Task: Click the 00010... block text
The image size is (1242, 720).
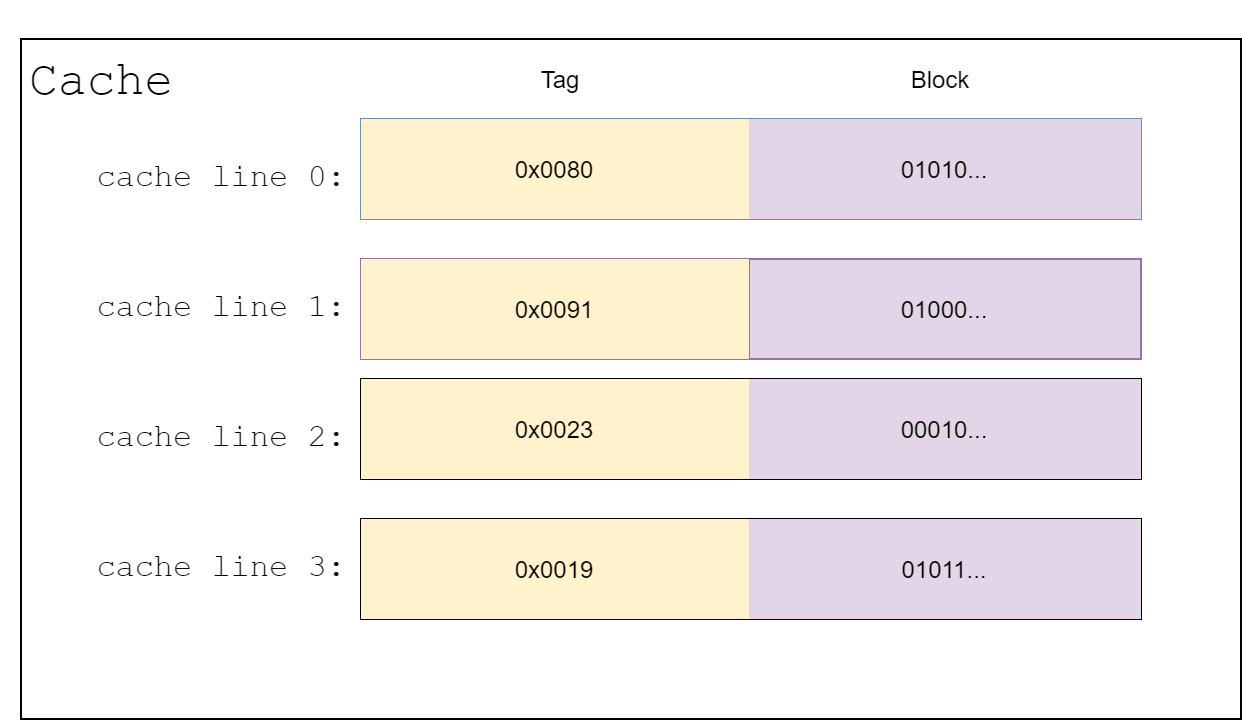Action: tap(944, 430)
